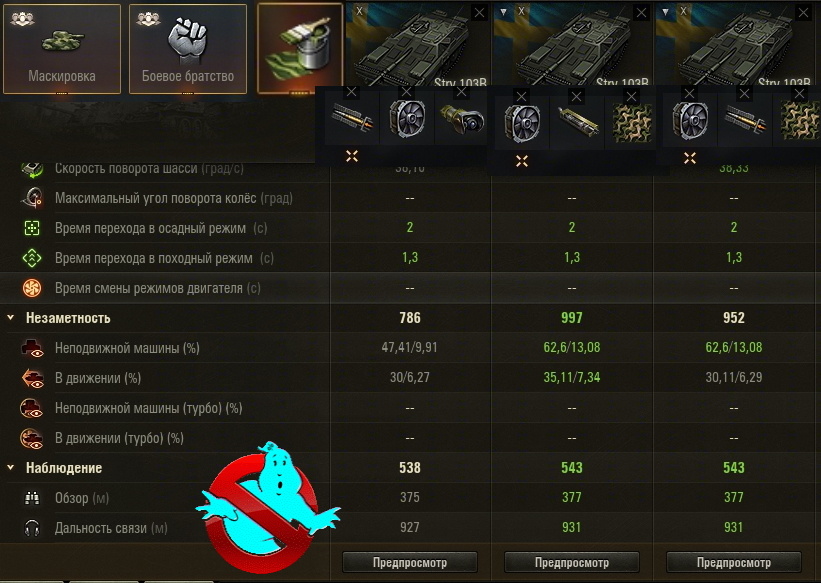Screen dimensions: 821x583
Task: Select the second Strv 103B tank thumbnail
Action: 572,45
